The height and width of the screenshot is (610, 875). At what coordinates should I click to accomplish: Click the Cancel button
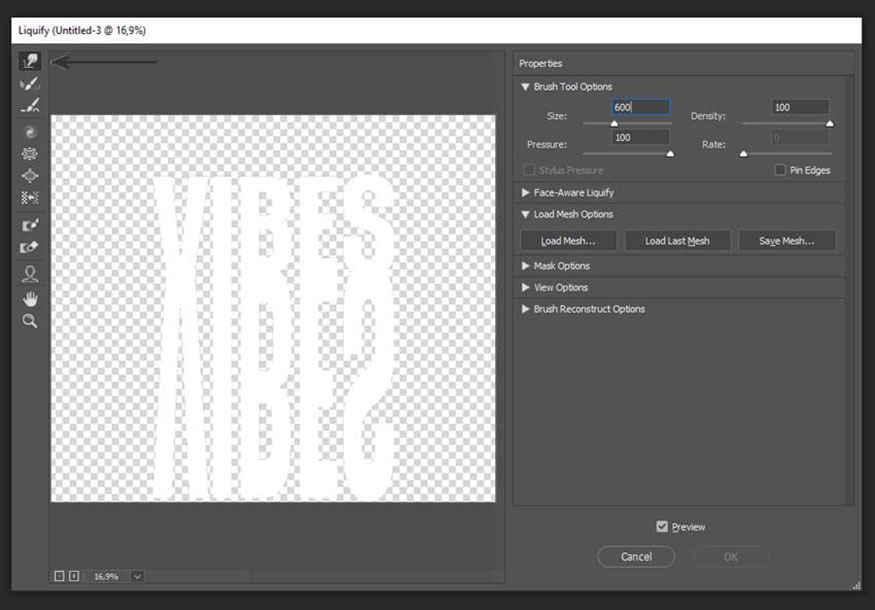tap(636, 556)
